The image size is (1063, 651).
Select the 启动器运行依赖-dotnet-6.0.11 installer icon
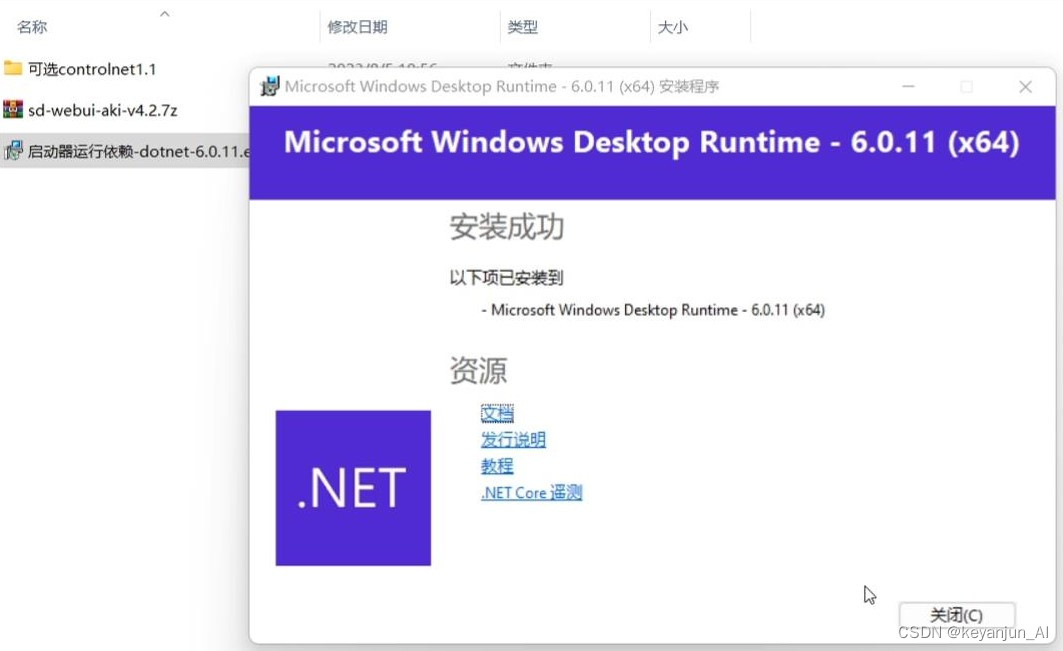pos(13,150)
